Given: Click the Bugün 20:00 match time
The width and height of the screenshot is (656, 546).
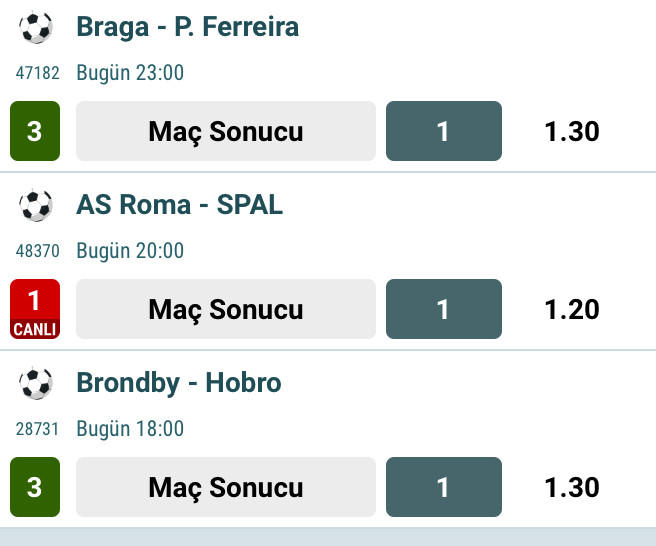Looking at the screenshot, I should click(130, 251).
